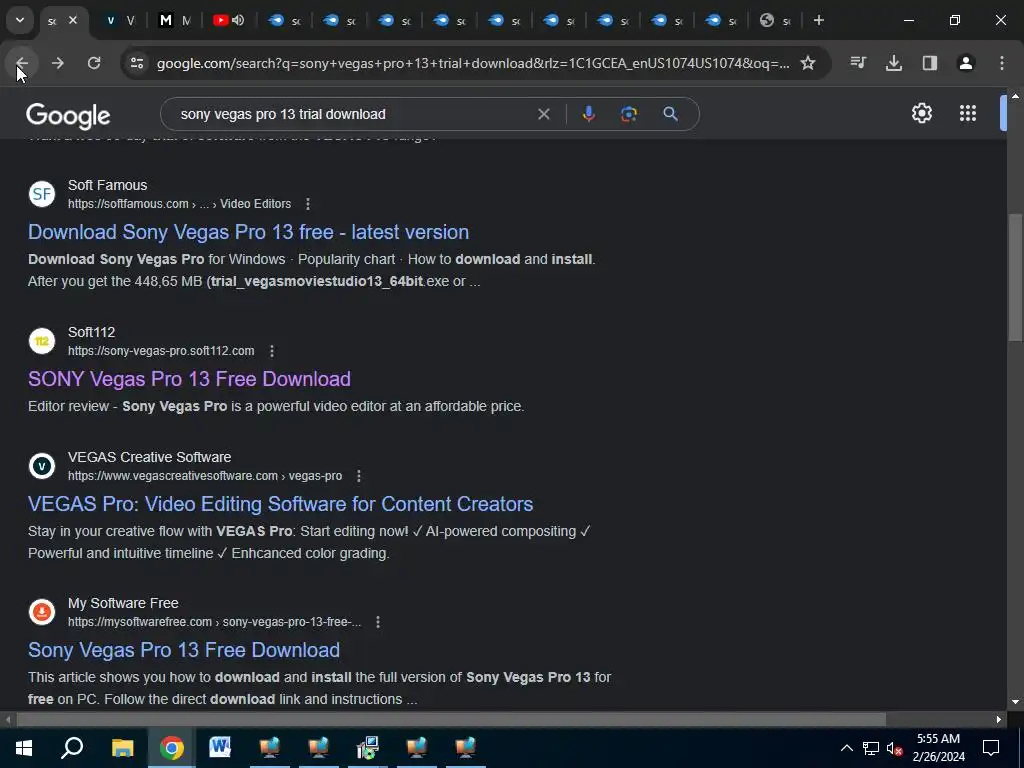This screenshot has height=768, width=1024.
Task: Focus the browser address bar URL
Action: point(473,63)
